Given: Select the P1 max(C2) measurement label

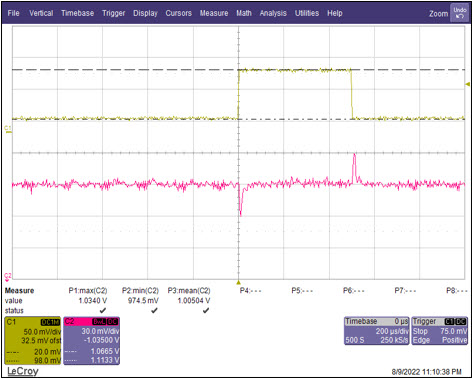Looking at the screenshot, I should click(88, 291).
